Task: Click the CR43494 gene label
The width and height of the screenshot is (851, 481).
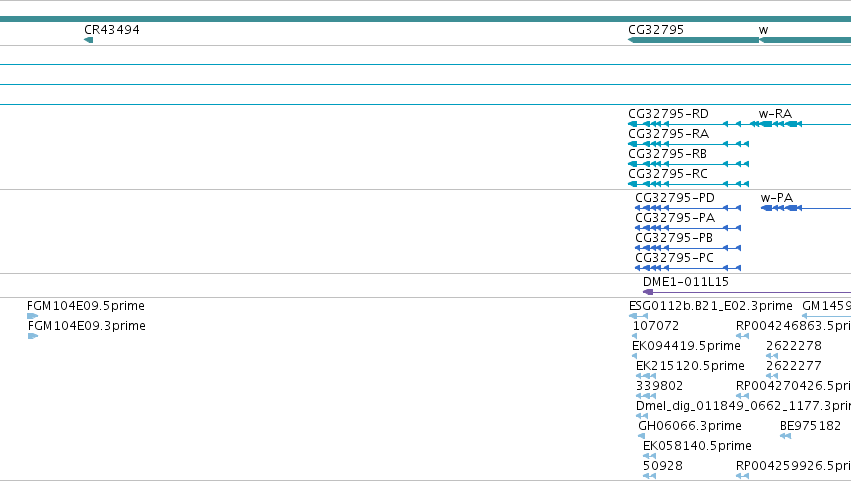Action: 112,30
